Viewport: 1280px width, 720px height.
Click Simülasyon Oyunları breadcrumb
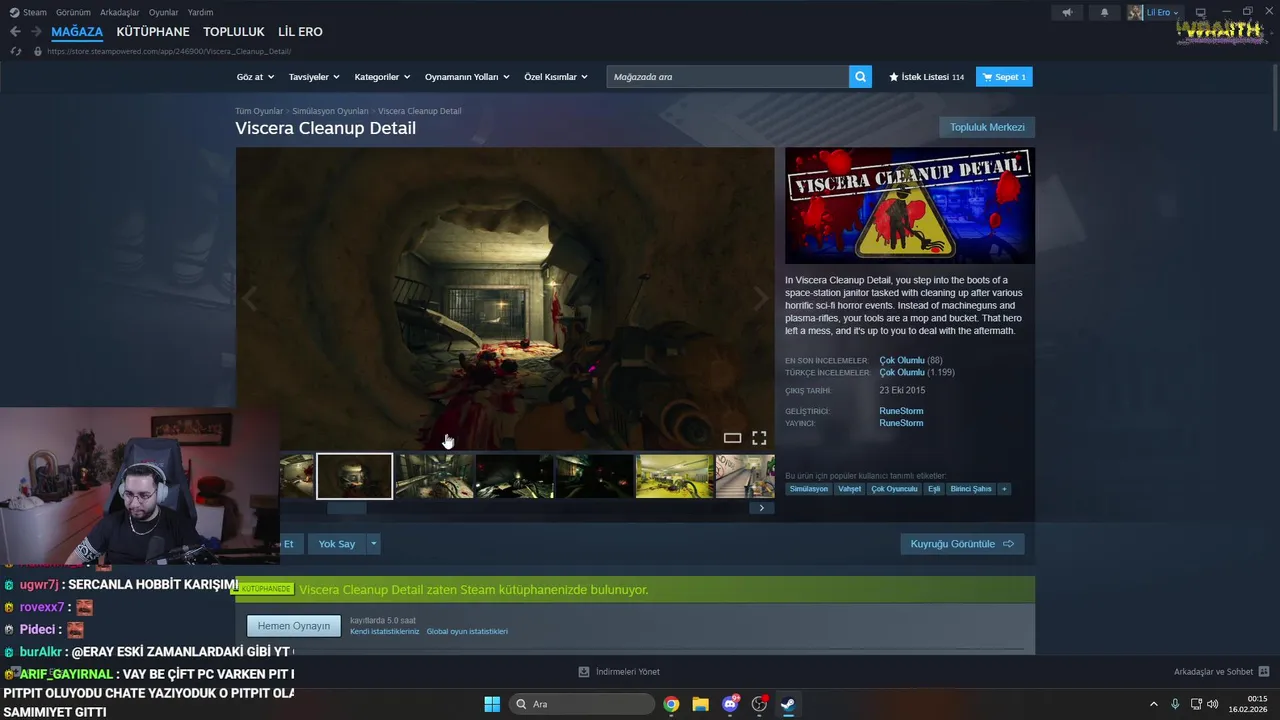click(330, 111)
